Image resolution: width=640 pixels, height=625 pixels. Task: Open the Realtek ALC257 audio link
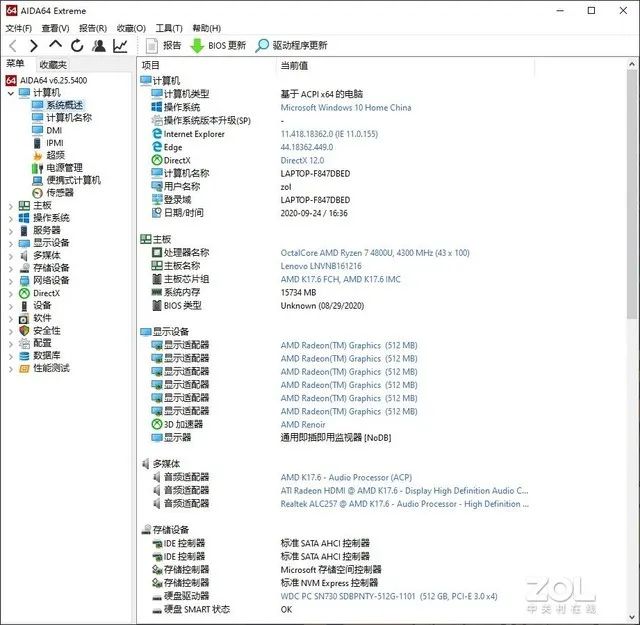pyautogui.click(x=404, y=504)
